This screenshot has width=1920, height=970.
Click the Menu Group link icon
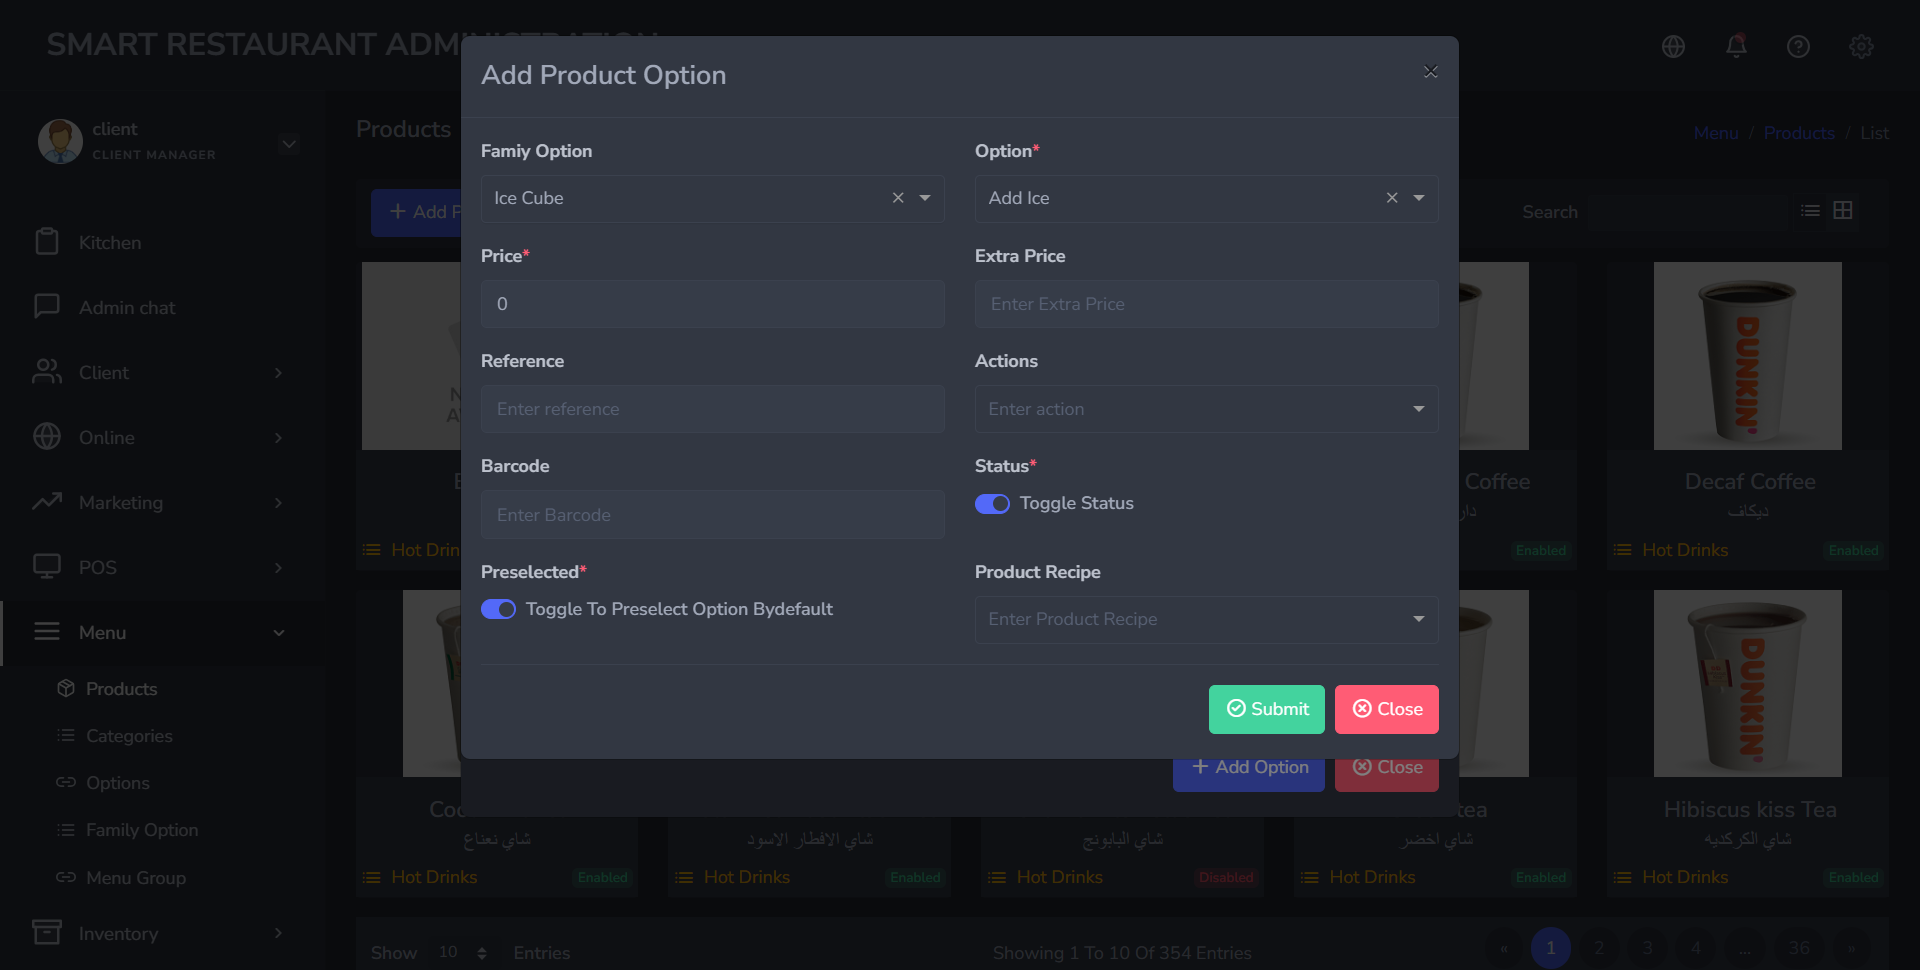point(66,877)
